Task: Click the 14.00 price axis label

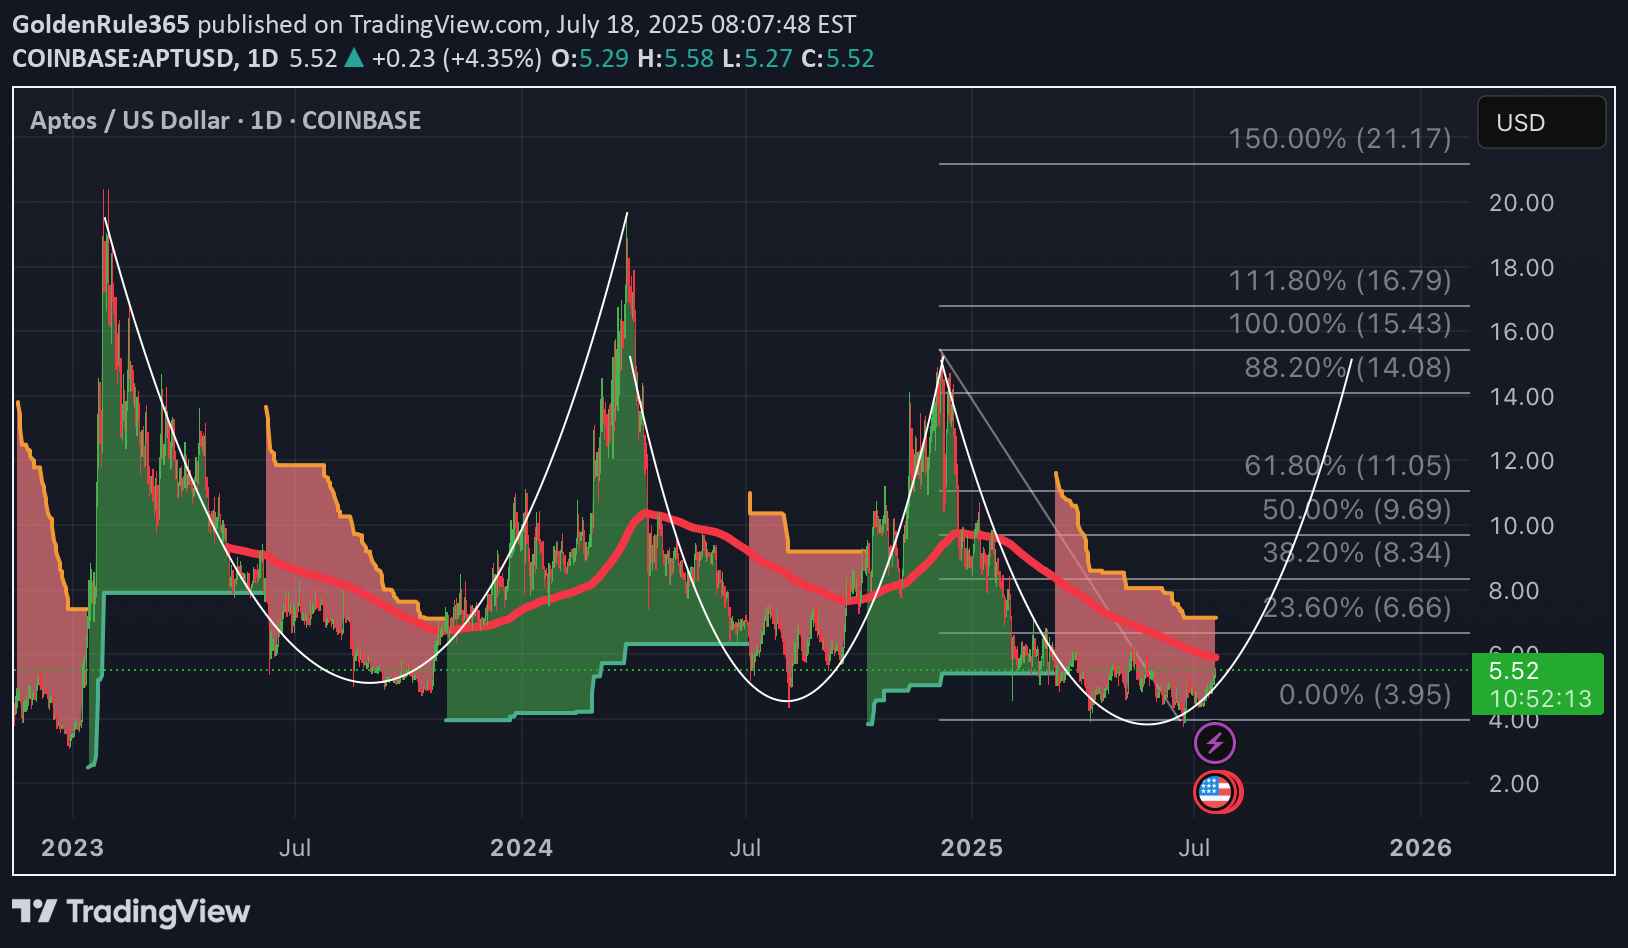Action: point(1521,397)
